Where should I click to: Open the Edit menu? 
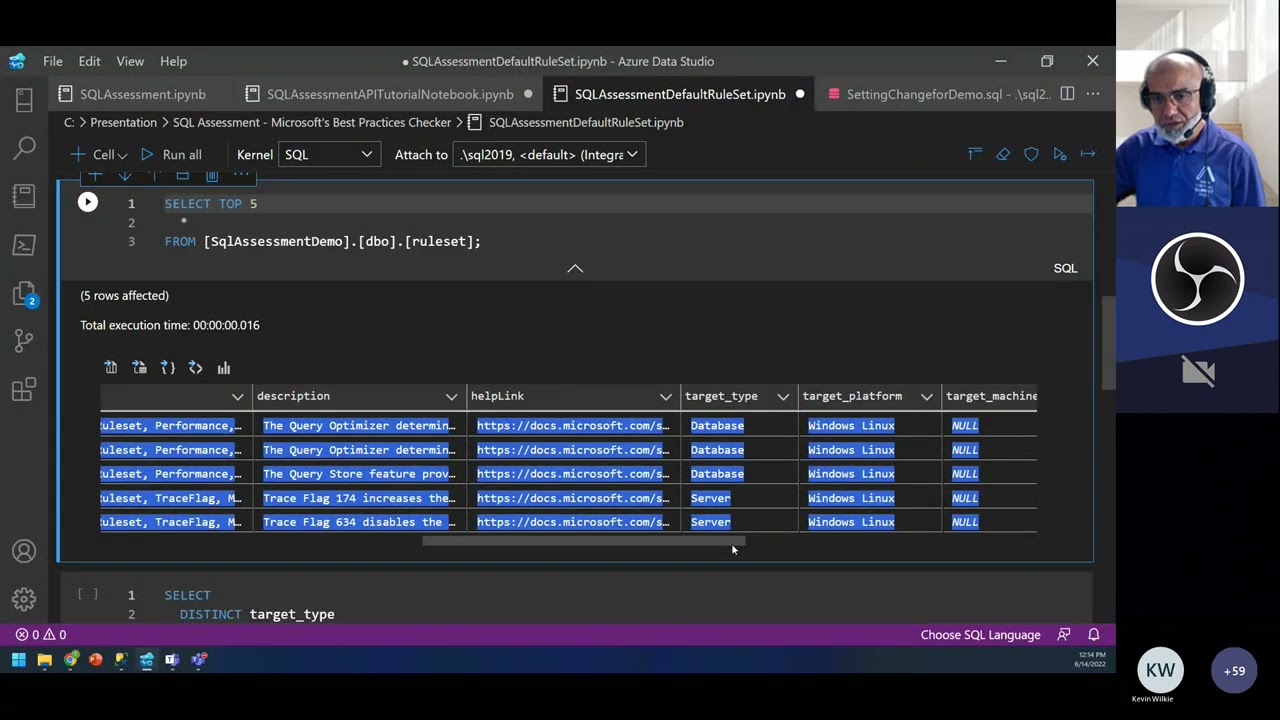[x=89, y=61]
